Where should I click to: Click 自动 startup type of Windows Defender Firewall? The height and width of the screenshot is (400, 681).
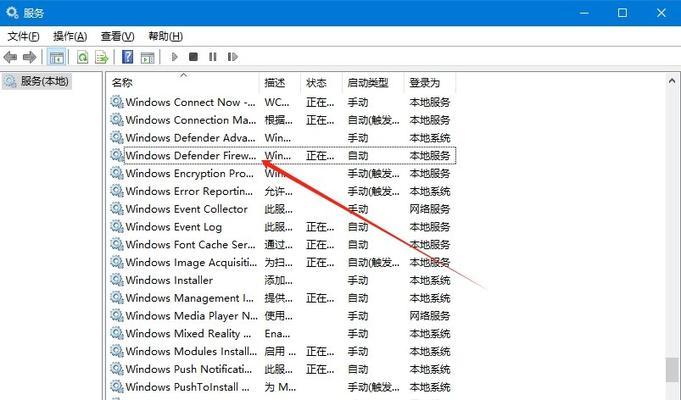pyautogui.click(x=358, y=156)
